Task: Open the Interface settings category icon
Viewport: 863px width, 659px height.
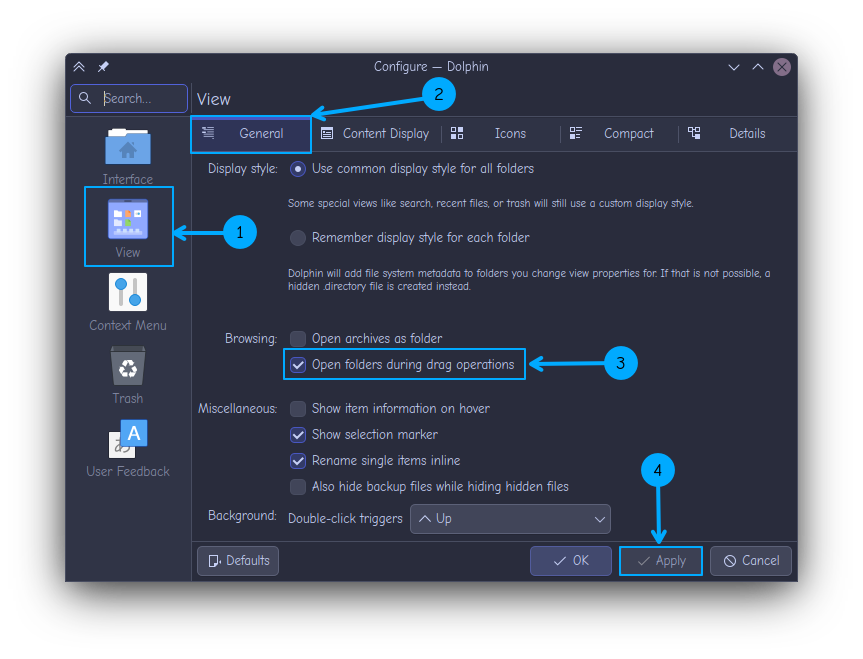Action: pos(128,148)
